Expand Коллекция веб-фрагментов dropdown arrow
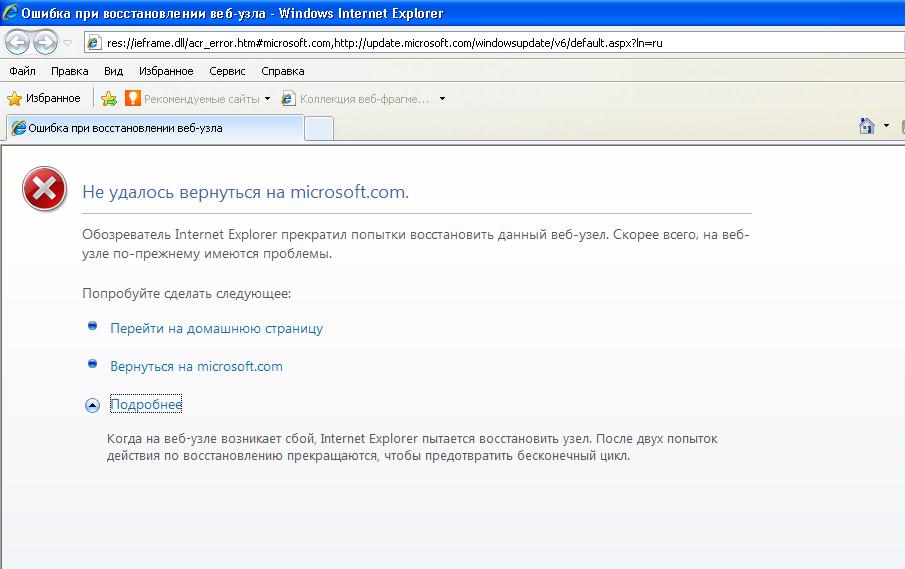Image resolution: width=905 pixels, height=569 pixels. [x=442, y=99]
